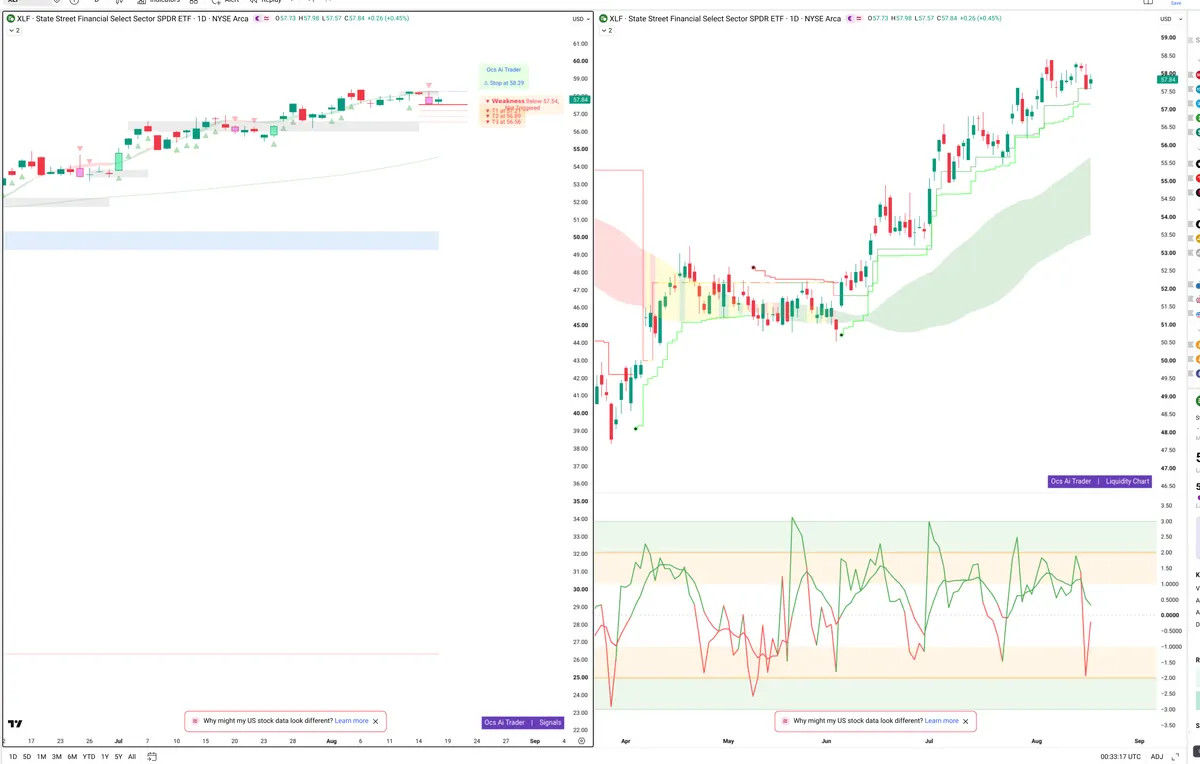Click the T3 at 56.56 target label
1200x764 pixels.
tap(504, 121)
